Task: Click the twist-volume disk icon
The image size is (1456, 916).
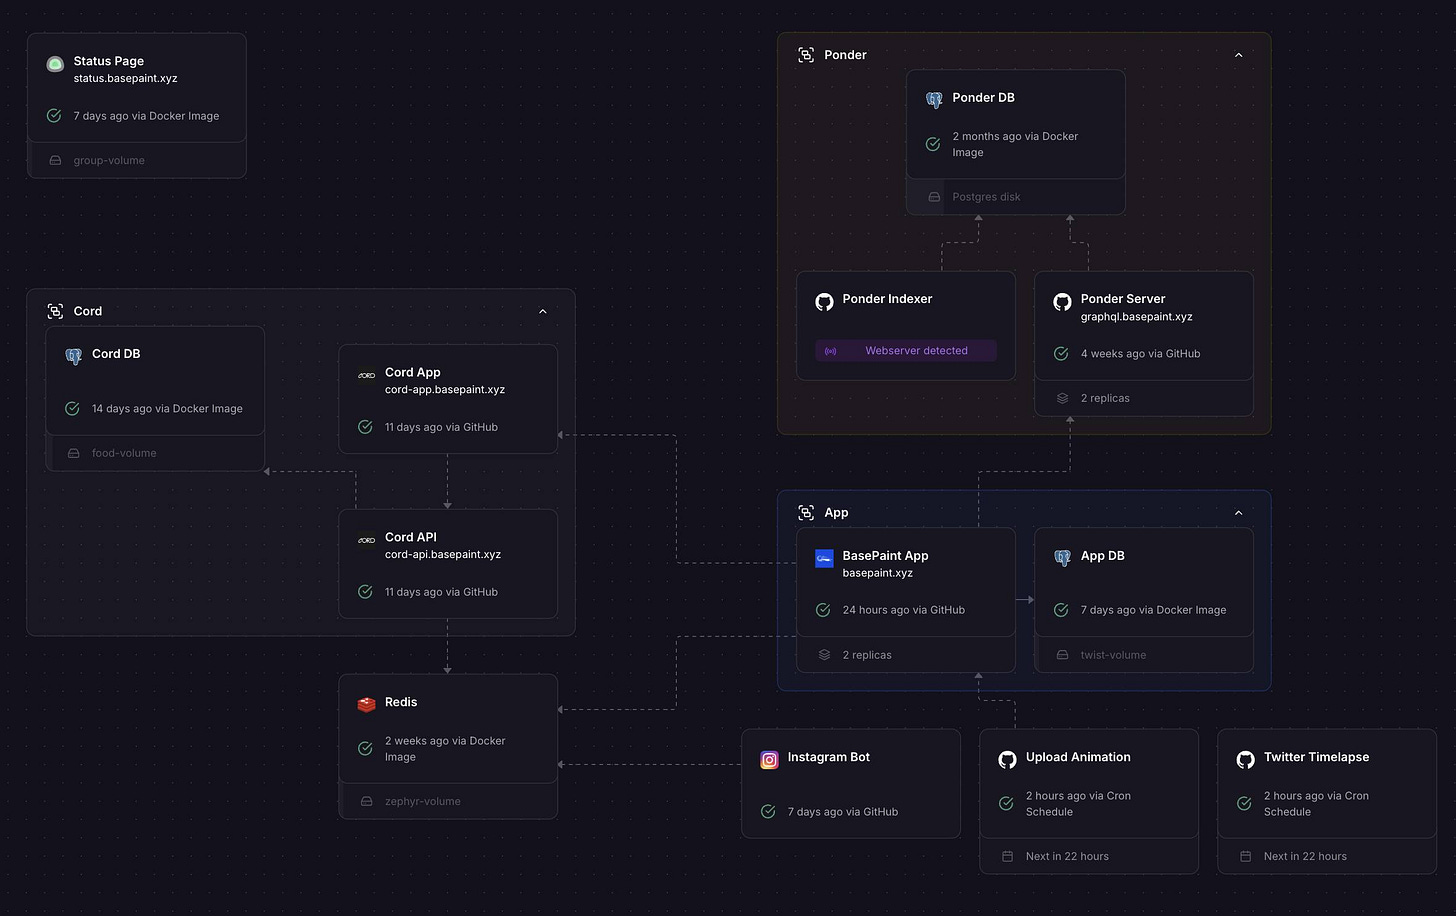Action: coord(1062,655)
